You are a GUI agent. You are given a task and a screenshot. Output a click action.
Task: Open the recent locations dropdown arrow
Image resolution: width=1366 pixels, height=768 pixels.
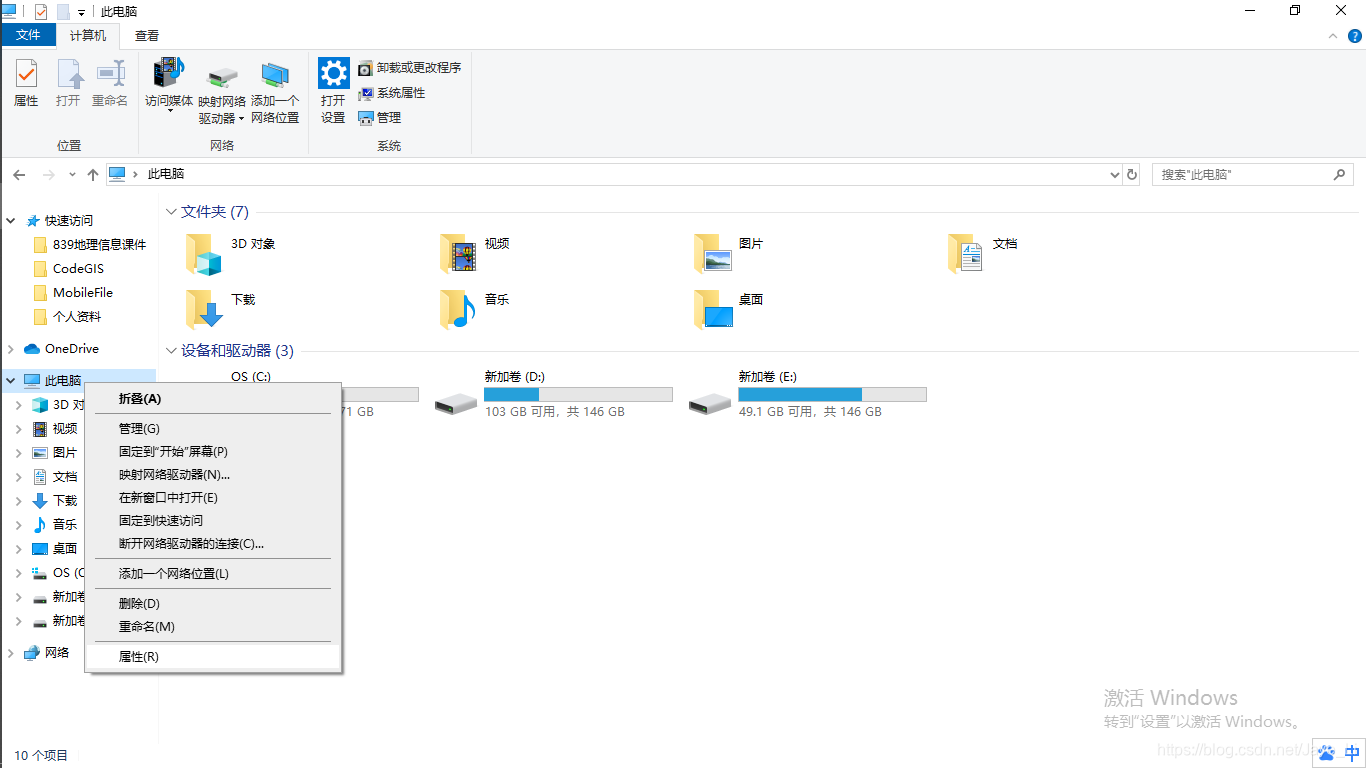coord(72,175)
